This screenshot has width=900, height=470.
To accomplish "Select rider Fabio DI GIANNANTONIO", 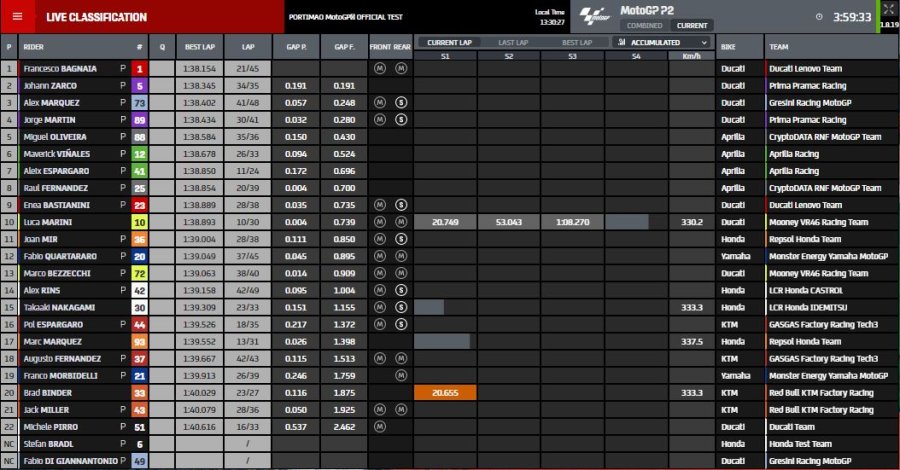I will pyautogui.click(x=70, y=461).
